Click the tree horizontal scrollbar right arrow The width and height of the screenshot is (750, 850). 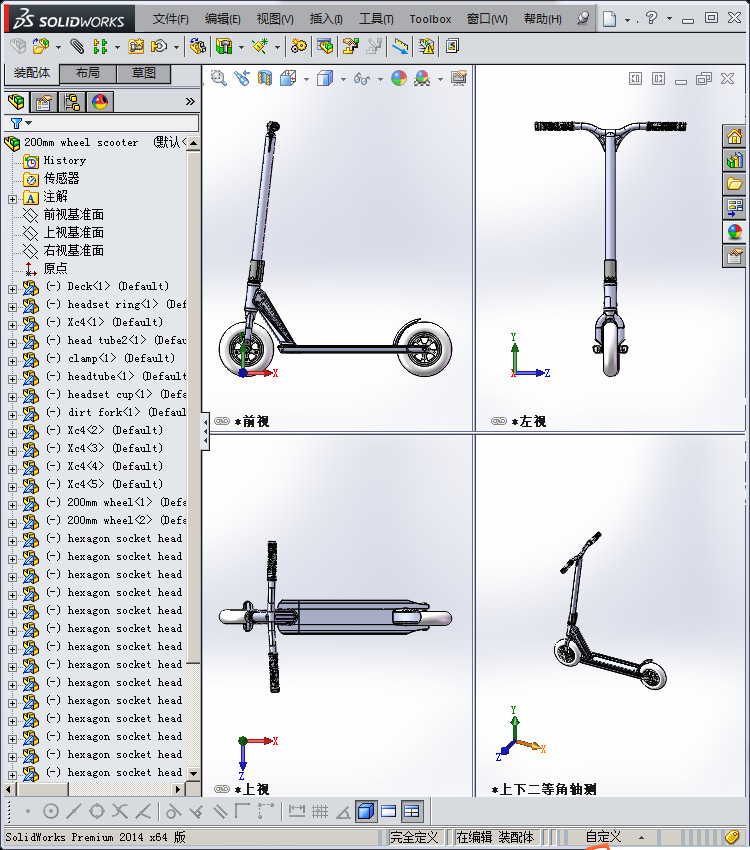coord(178,789)
